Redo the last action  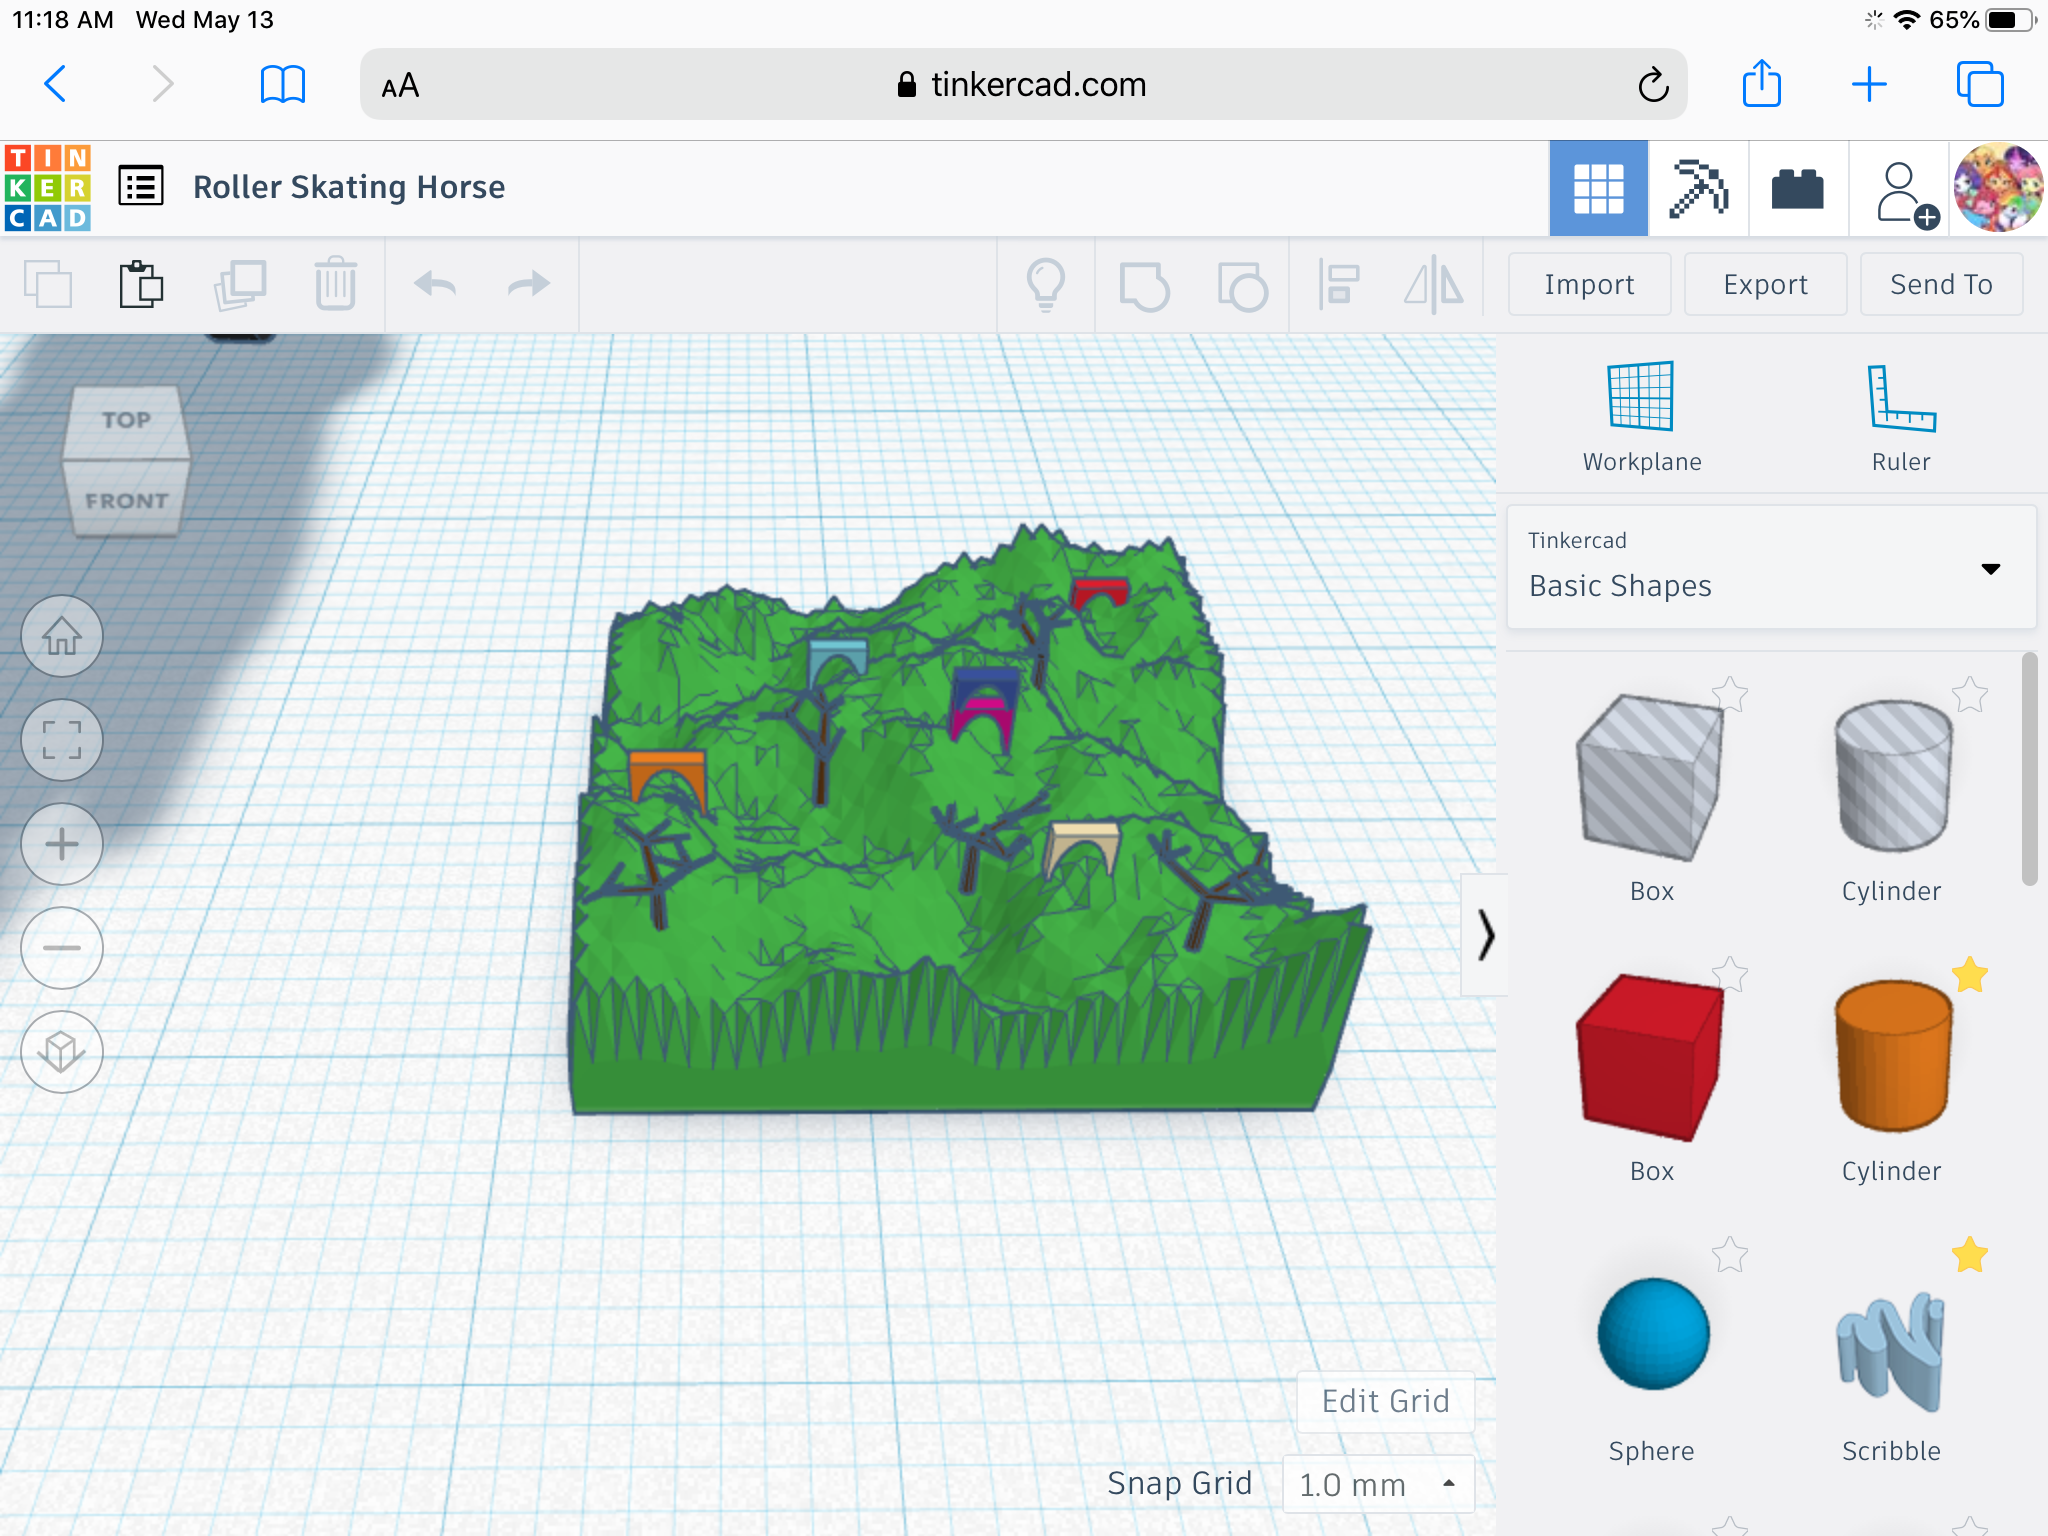point(528,285)
